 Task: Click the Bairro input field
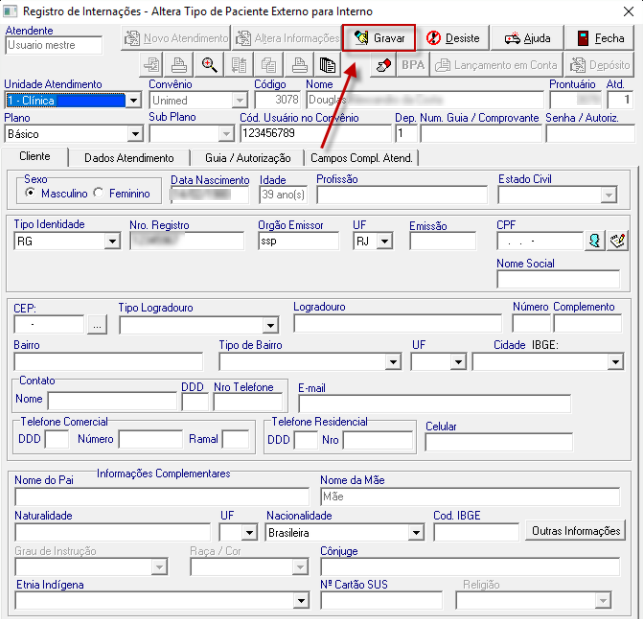[x=108, y=362]
